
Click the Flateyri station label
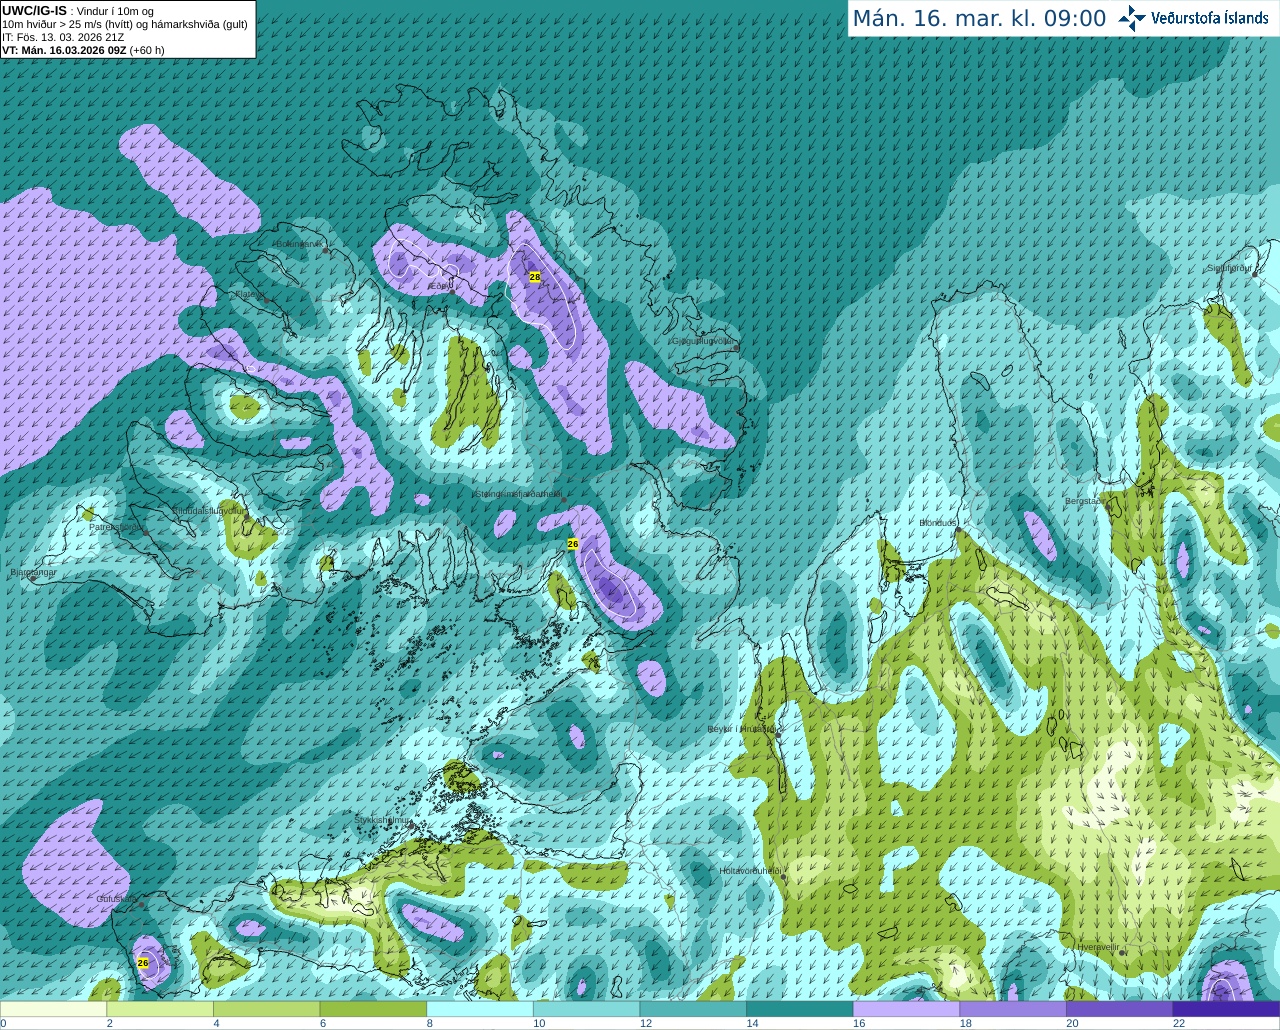pyautogui.click(x=248, y=294)
